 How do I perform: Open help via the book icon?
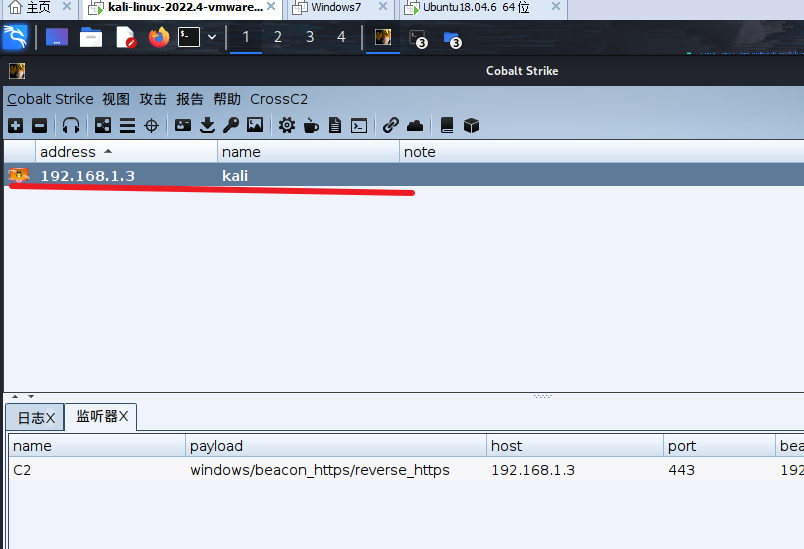pos(447,126)
